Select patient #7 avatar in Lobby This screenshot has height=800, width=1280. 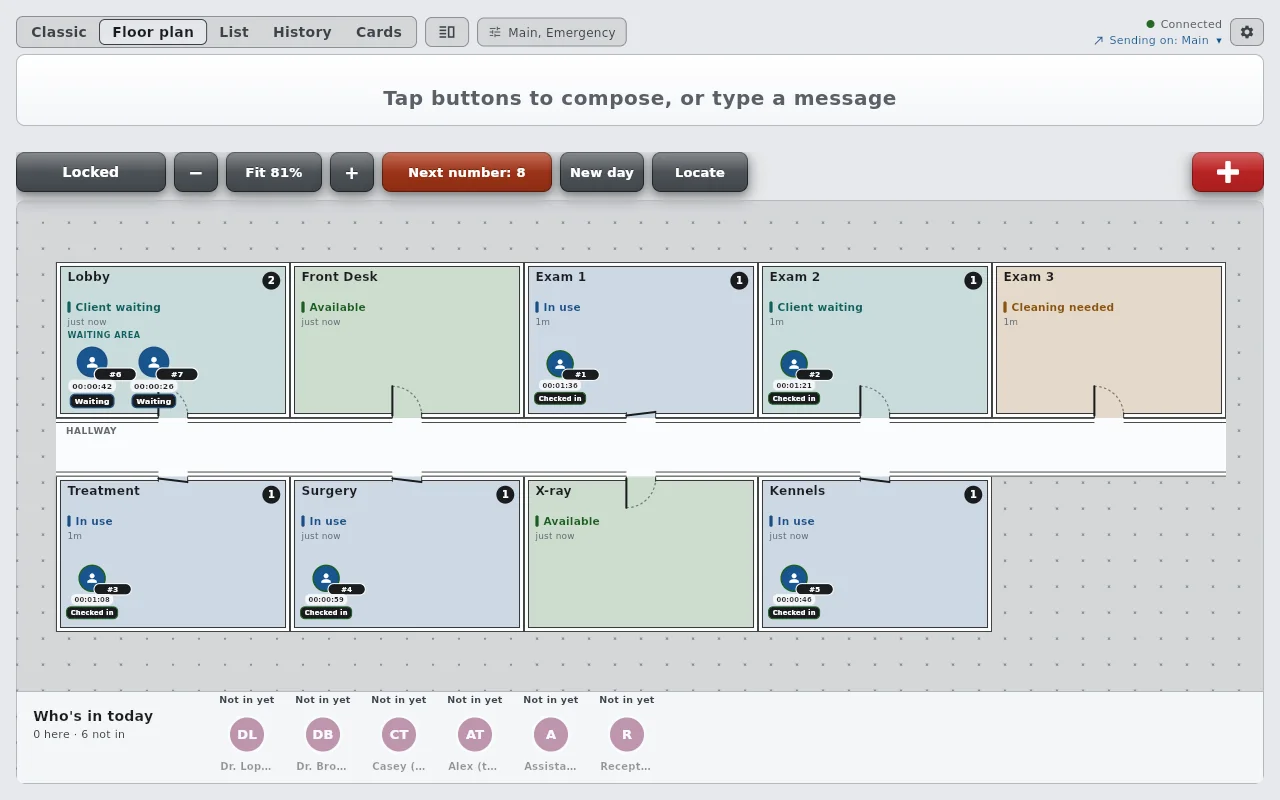tap(154, 362)
